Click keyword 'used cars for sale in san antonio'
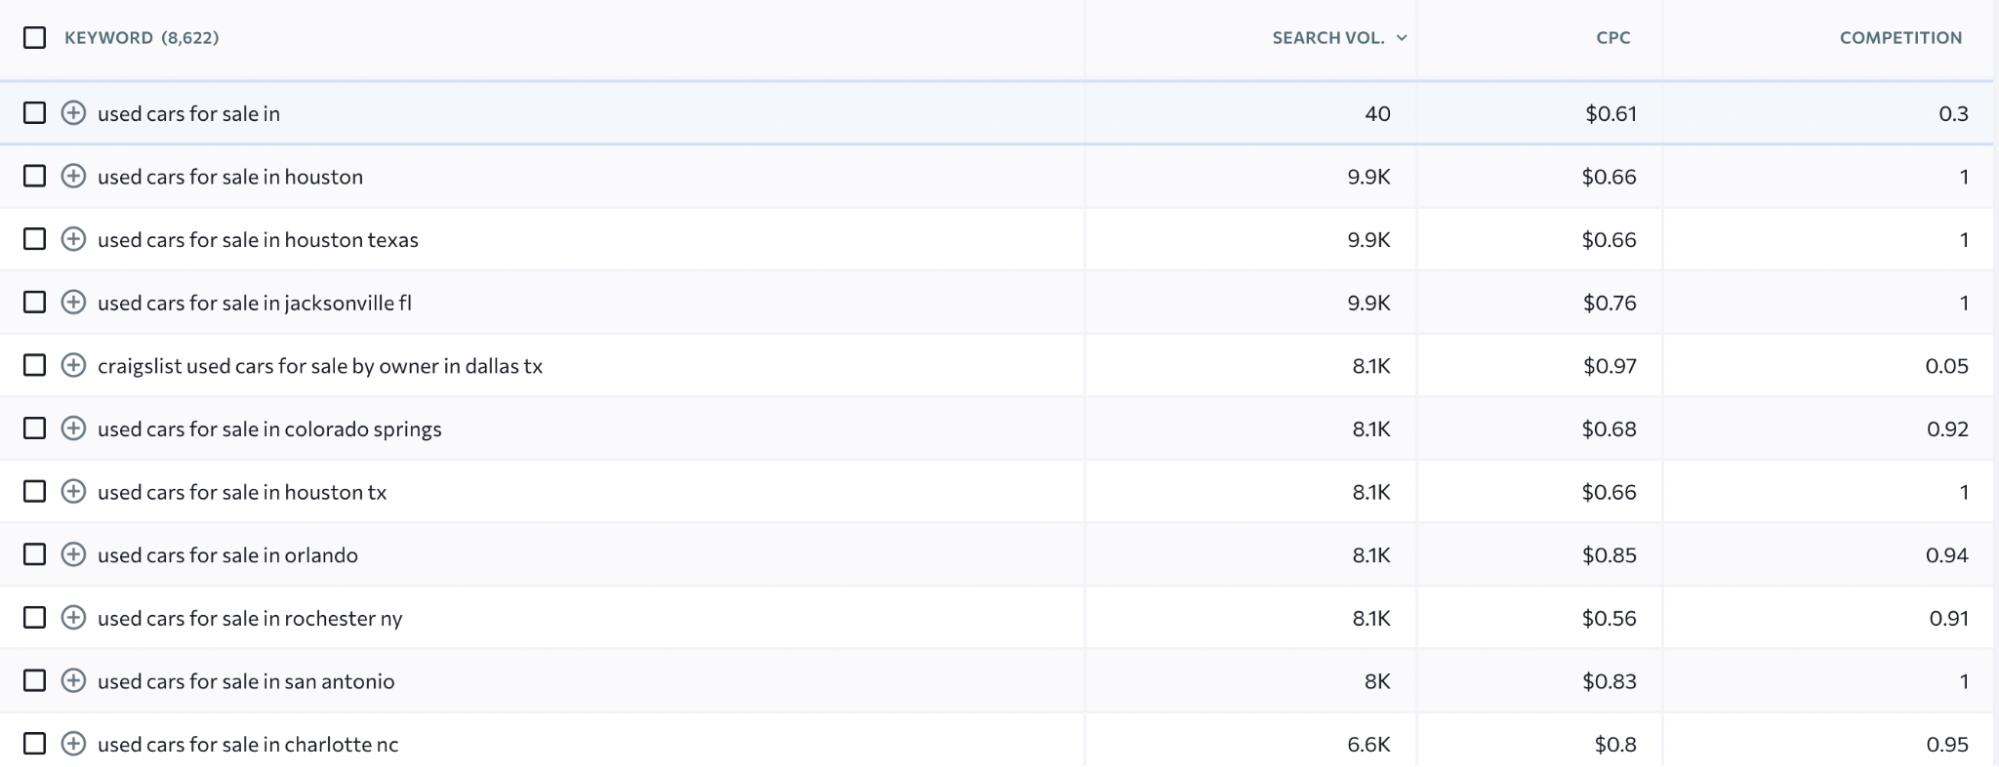The width and height of the screenshot is (1999, 767). click(246, 681)
